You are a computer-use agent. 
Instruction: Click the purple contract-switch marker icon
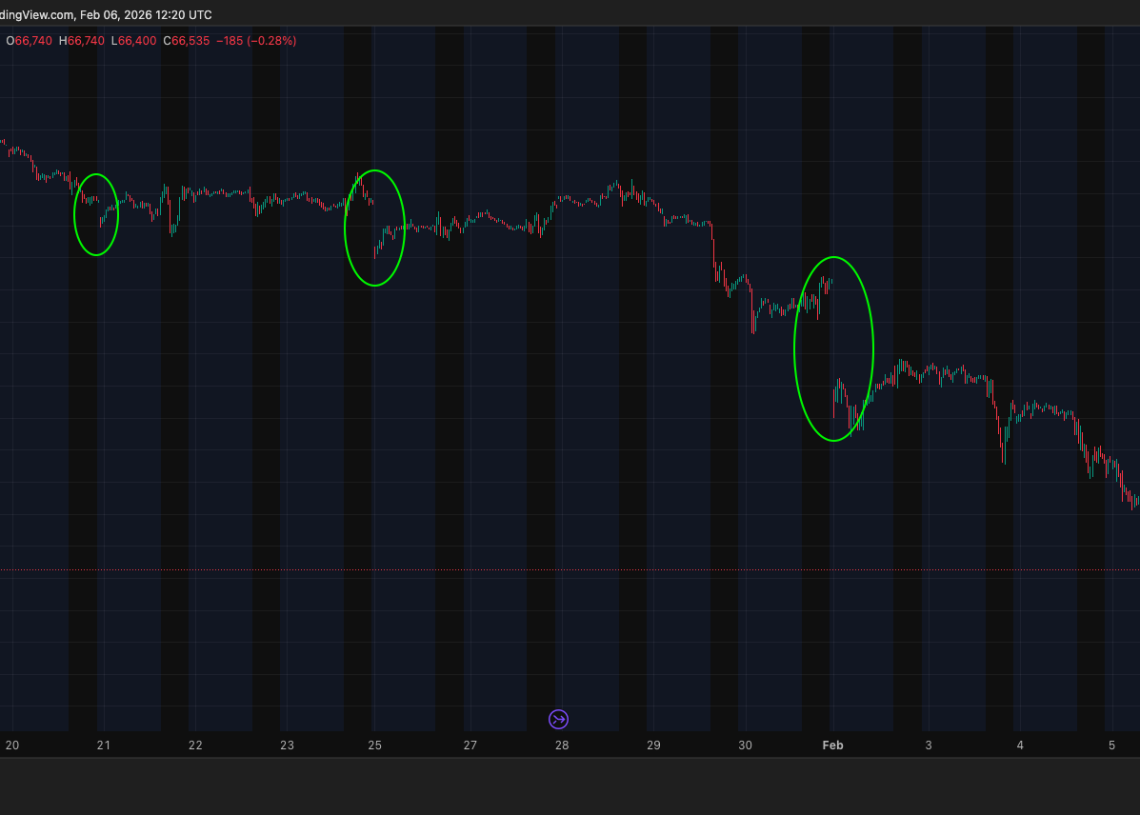[x=559, y=719]
